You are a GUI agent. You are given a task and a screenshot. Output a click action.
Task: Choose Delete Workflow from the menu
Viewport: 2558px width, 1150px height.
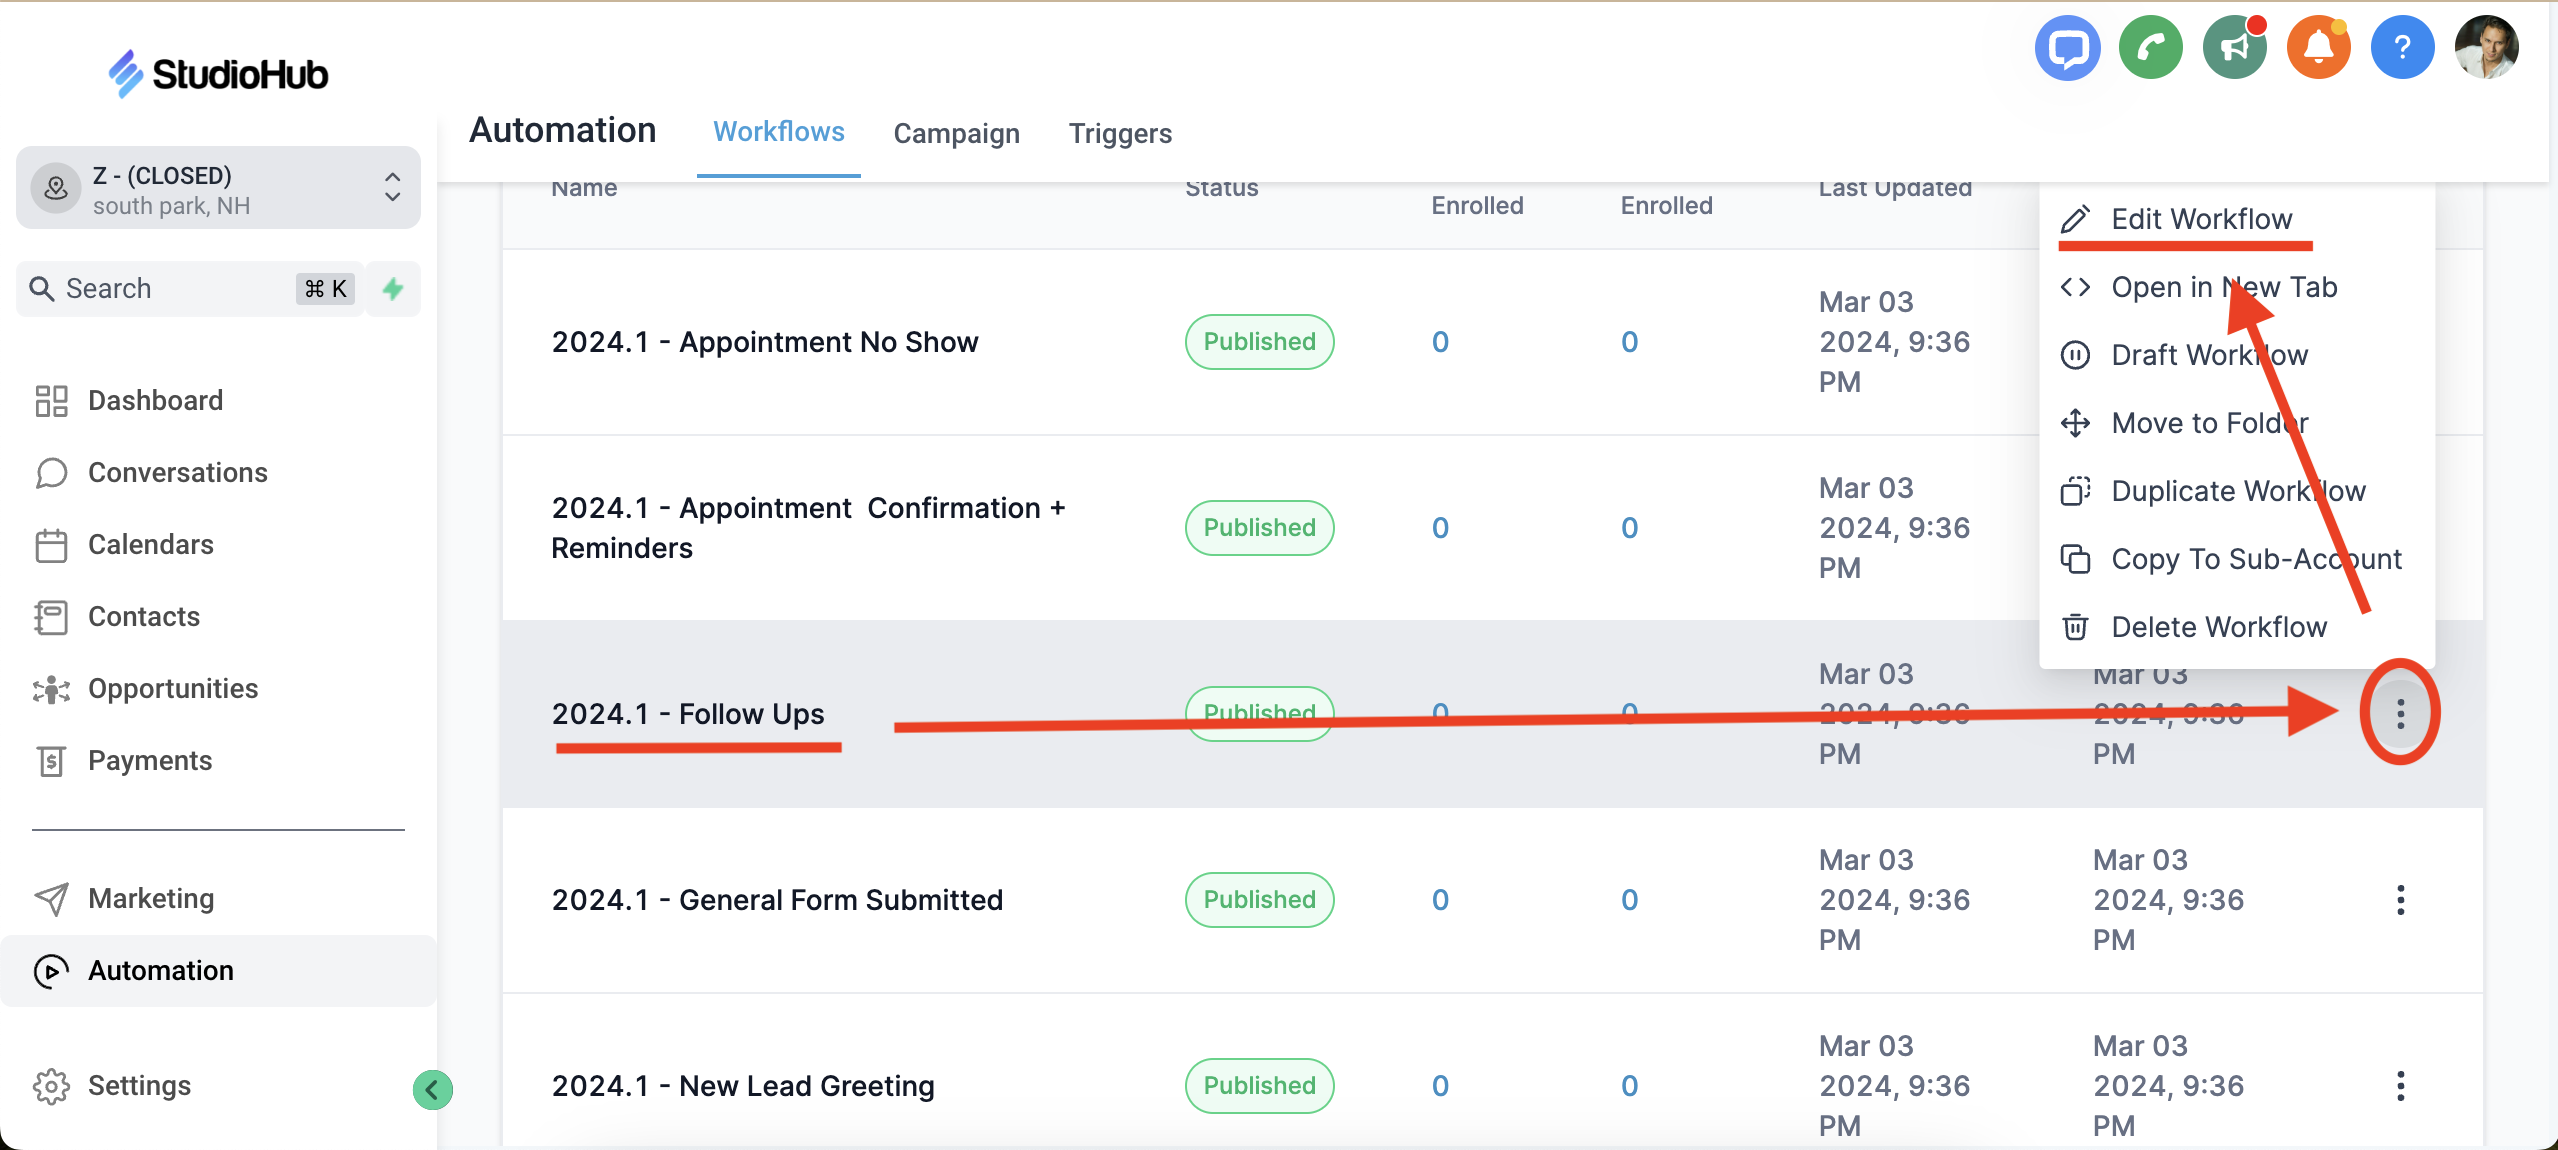click(x=2218, y=627)
